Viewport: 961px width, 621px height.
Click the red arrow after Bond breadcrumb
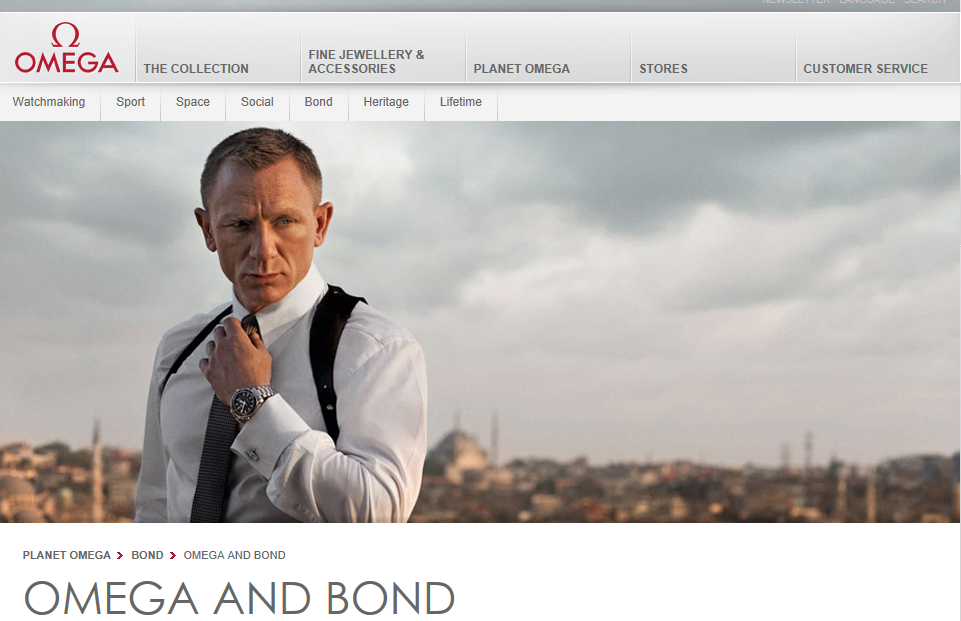(173, 555)
